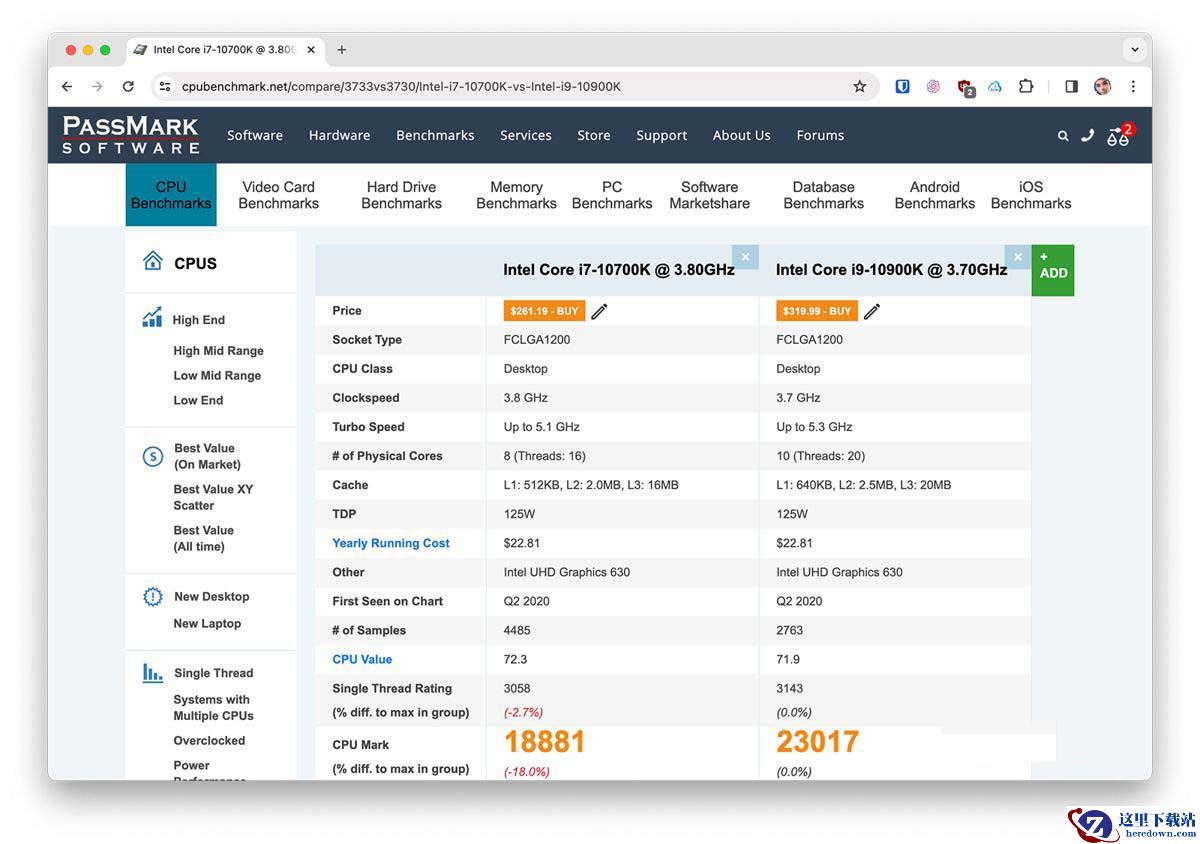Open the compare scales icon with badge
This screenshot has width=1200, height=844.
click(1119, 135)
